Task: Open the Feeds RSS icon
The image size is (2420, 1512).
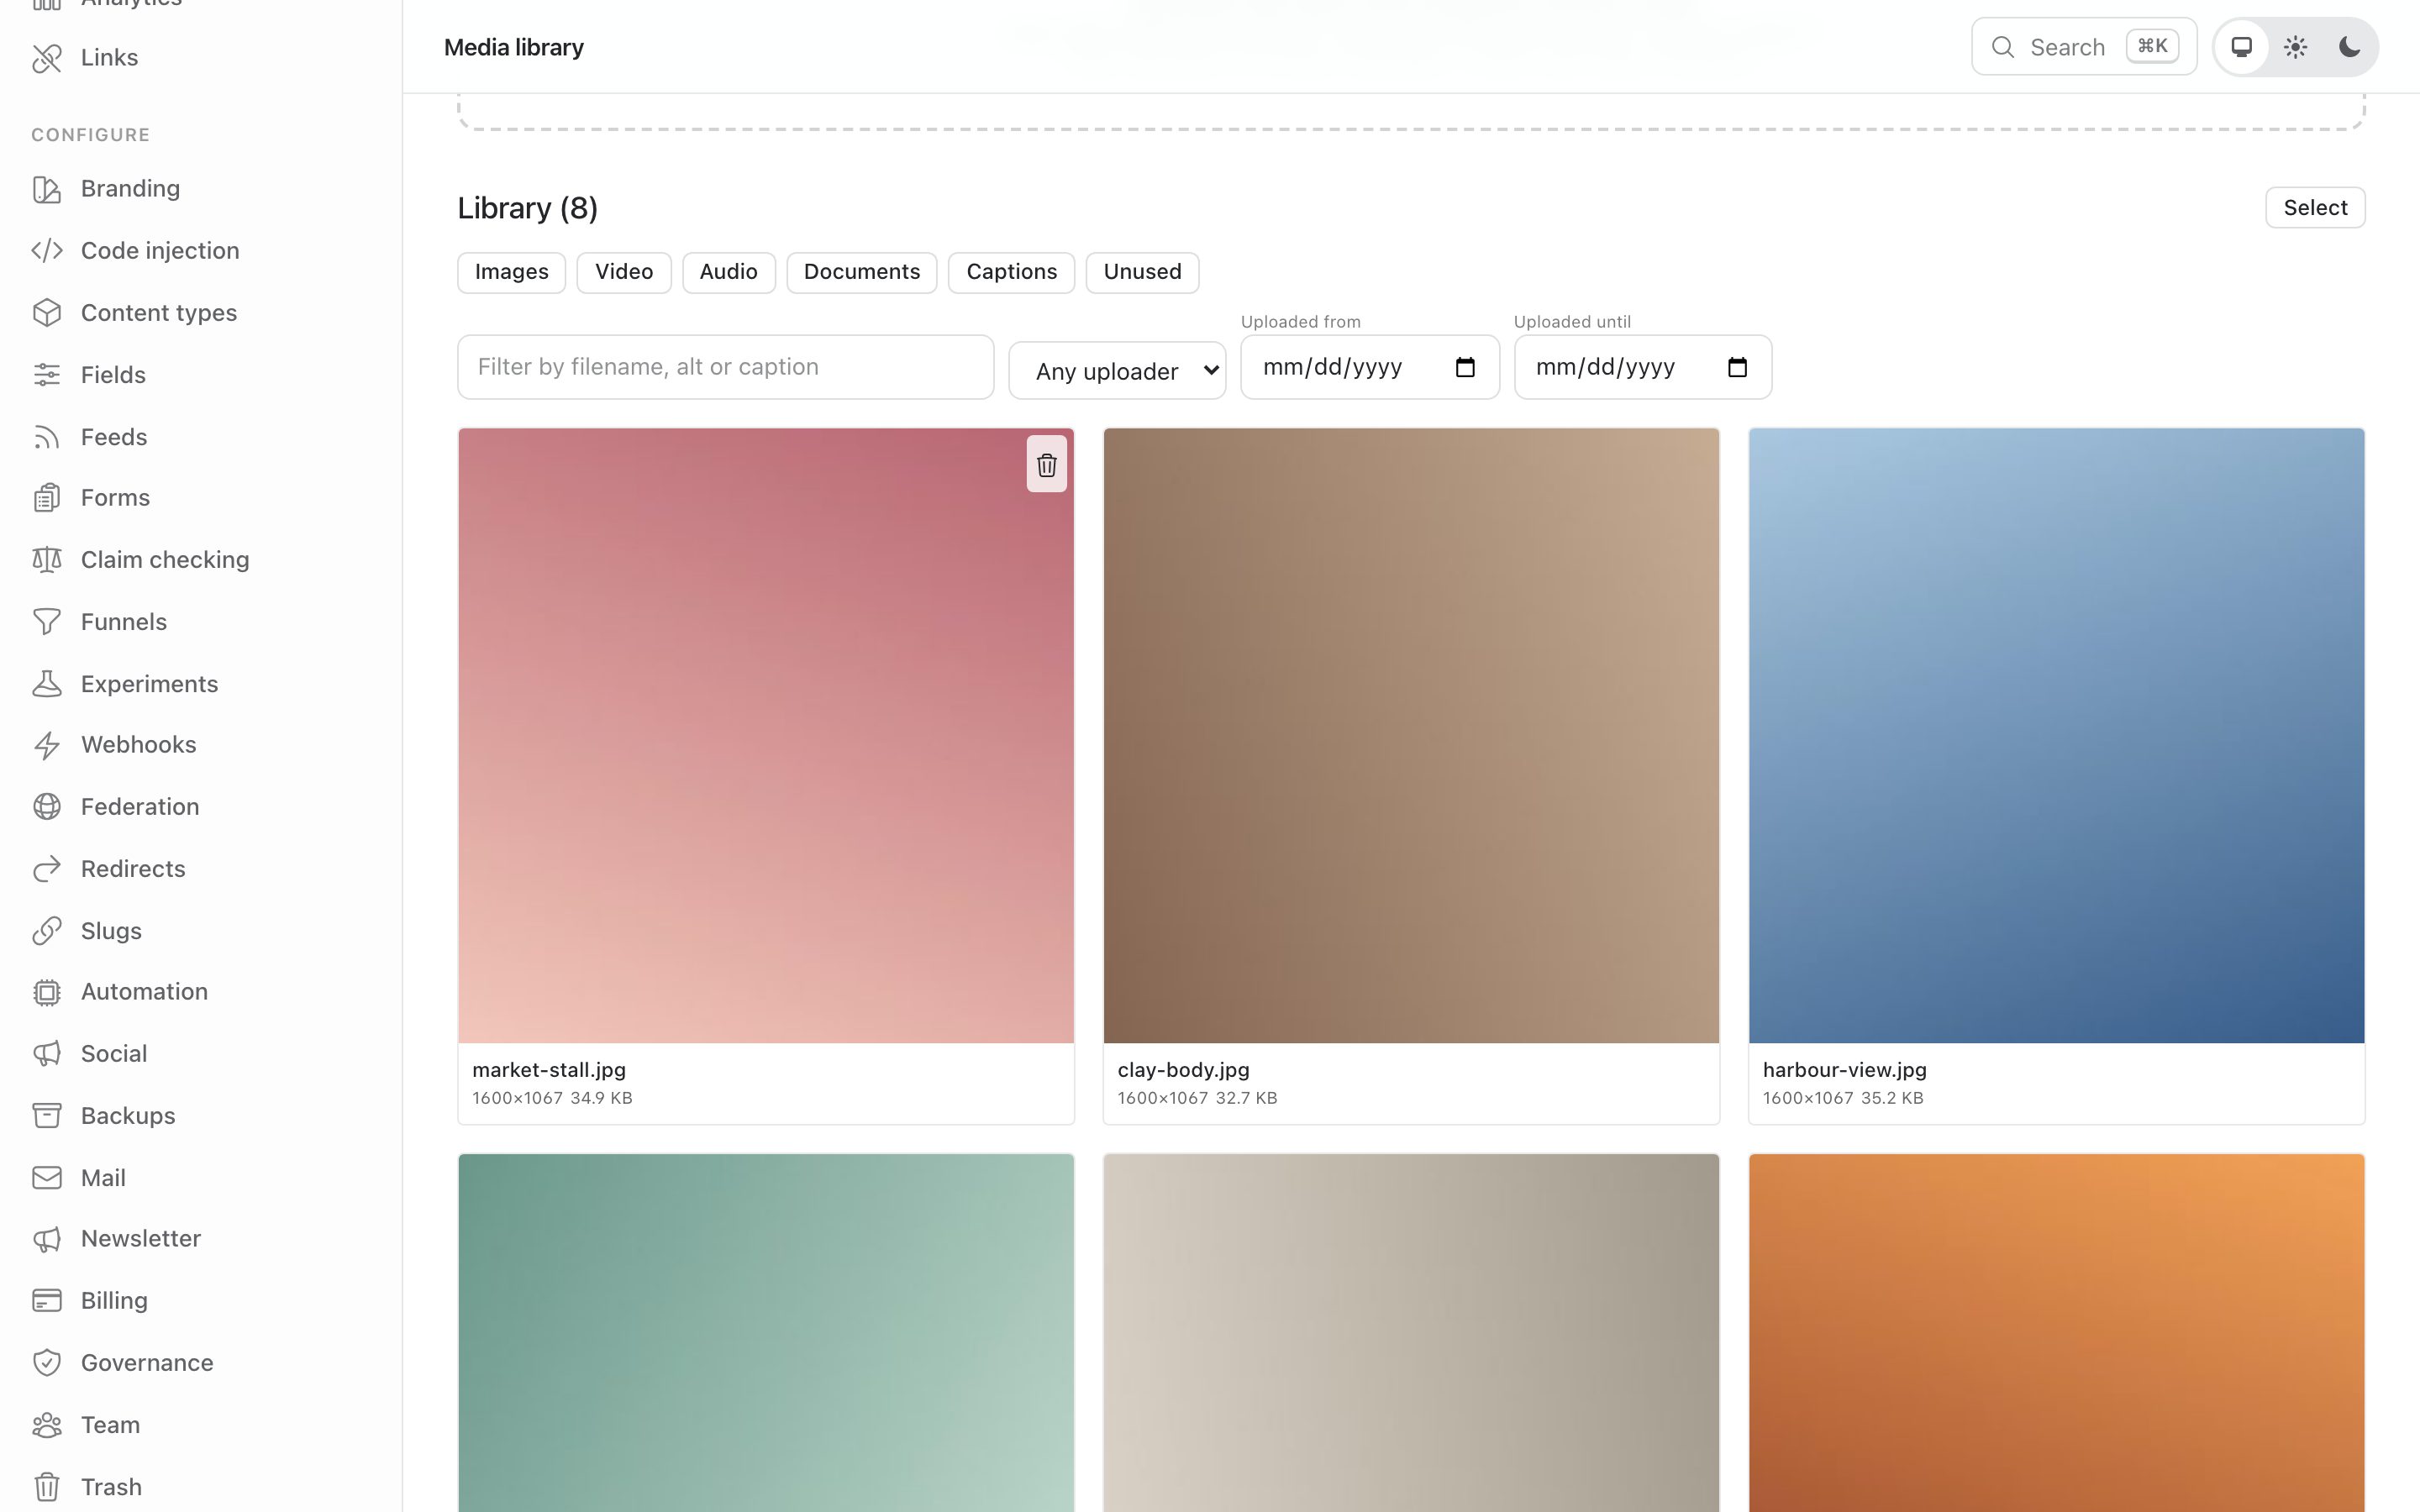Action: click(x=47, y=437)
